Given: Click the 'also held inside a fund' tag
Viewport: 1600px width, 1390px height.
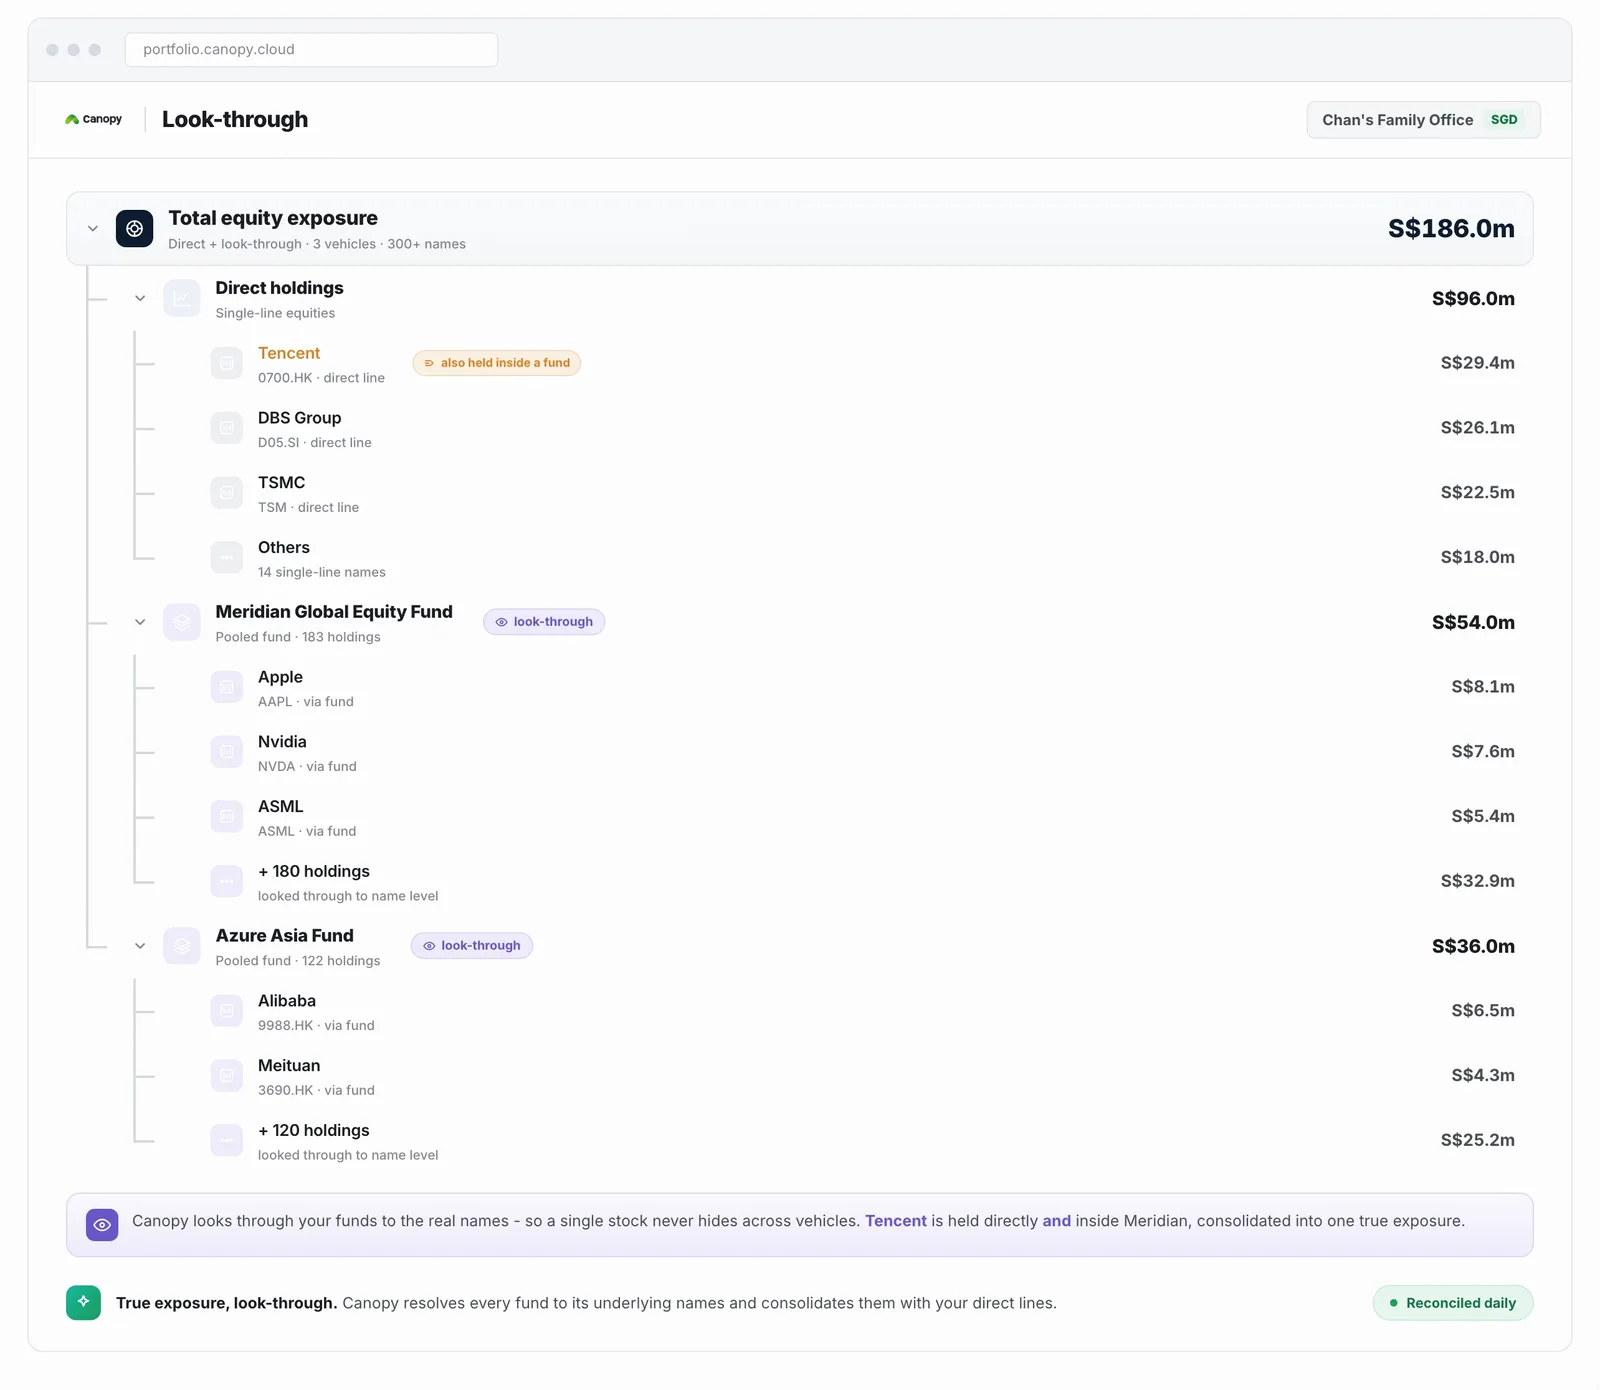Looking at the screenshot, I should (x=497, y=363).
